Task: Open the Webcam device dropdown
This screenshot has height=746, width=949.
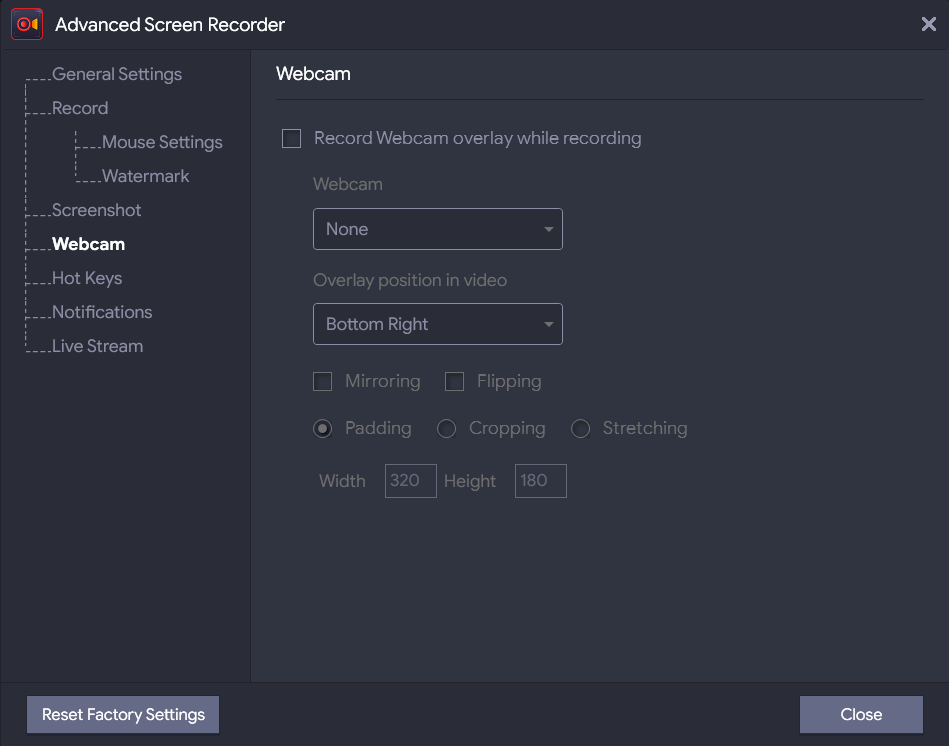Action: tap(437, 229)
